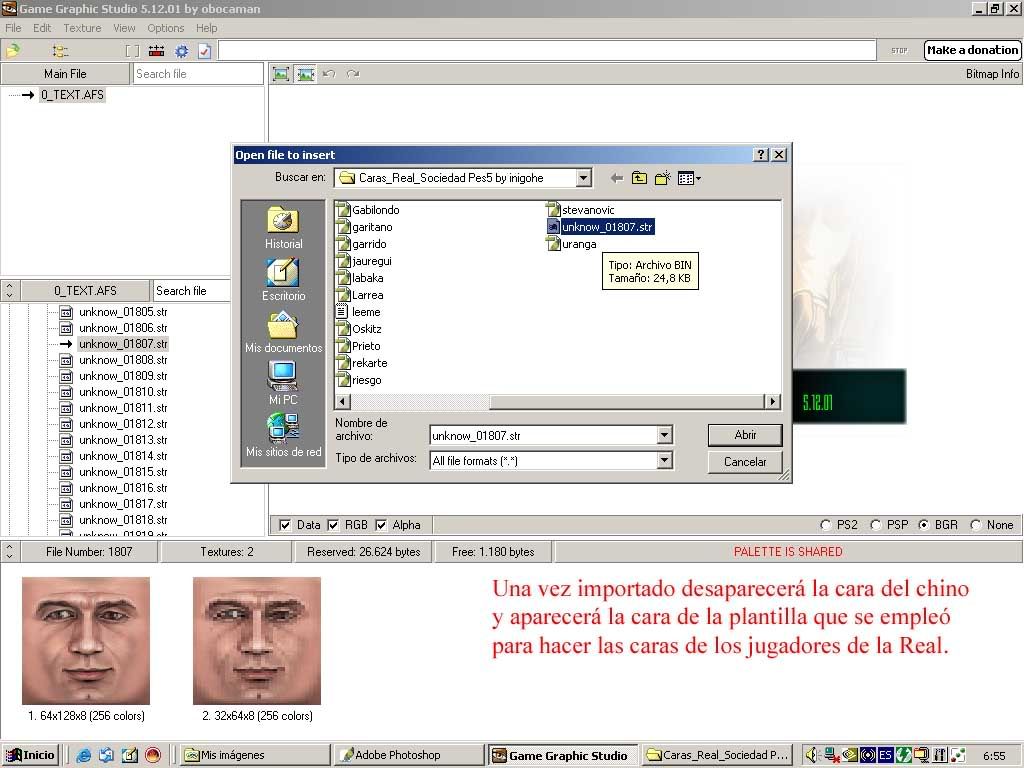Click the redo arrow icon
This screenshot has width=1024, height=768.
(x=353, y=74)
